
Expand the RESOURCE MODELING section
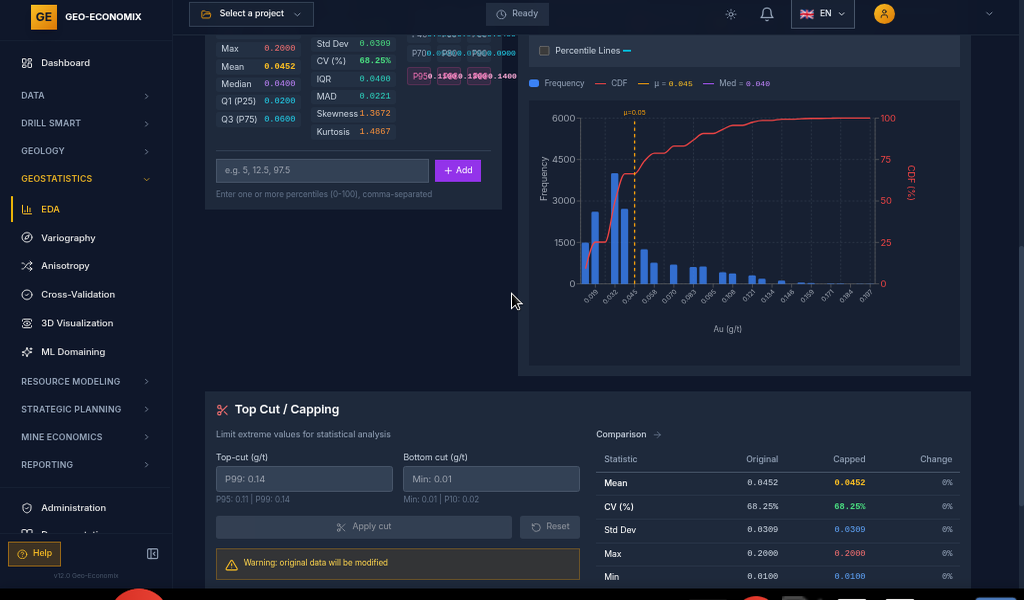[85, 381]
